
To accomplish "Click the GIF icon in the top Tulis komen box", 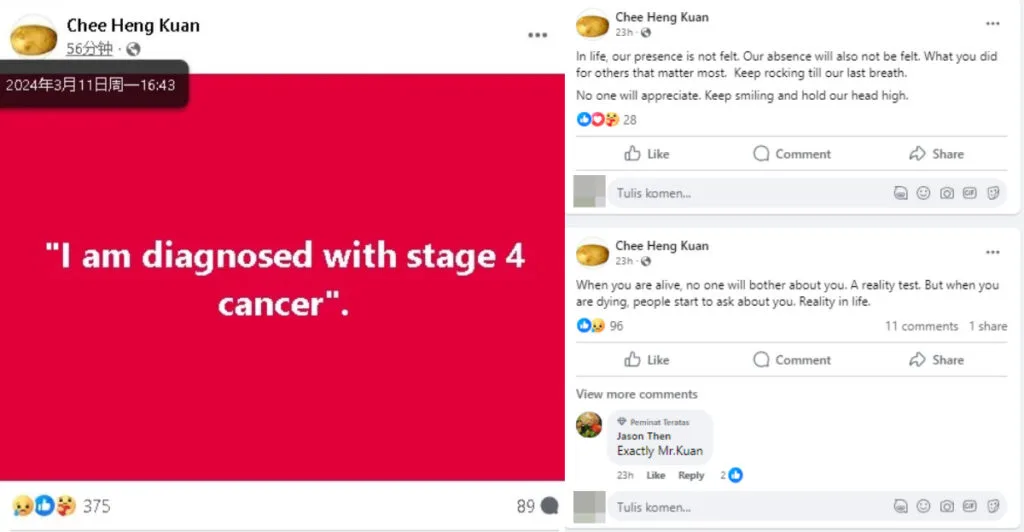I will pos(969,193).
